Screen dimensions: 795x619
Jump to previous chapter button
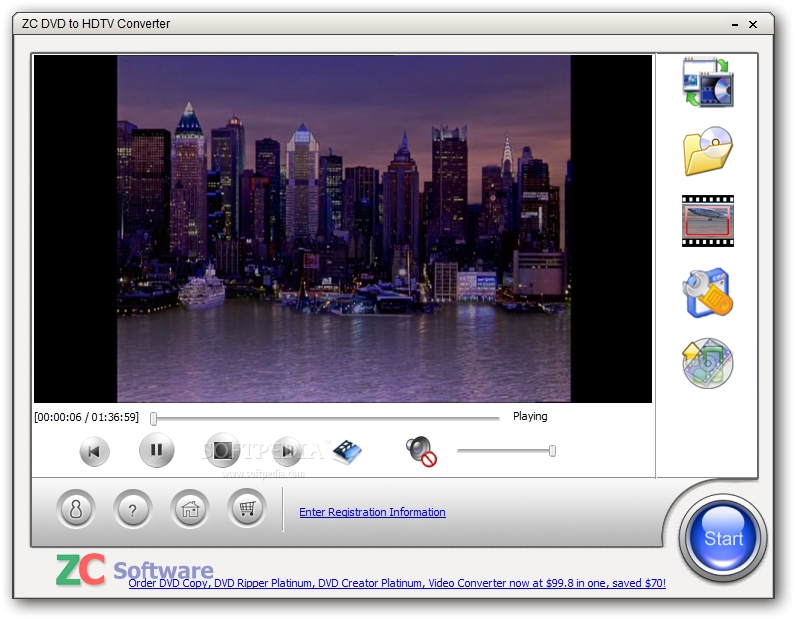point(94,451)
